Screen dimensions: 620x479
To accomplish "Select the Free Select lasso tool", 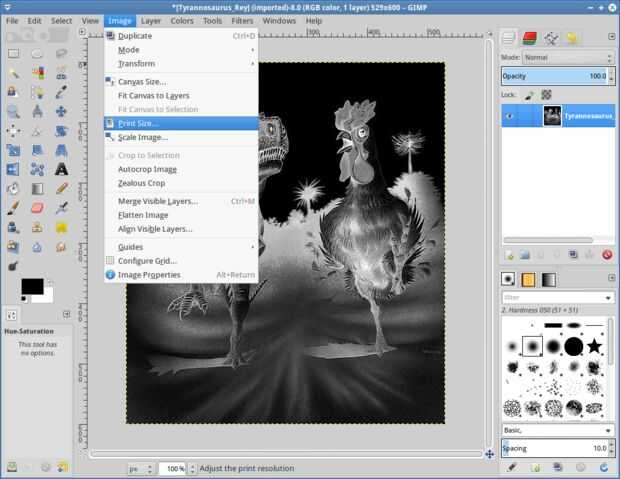I will point(61,53).
